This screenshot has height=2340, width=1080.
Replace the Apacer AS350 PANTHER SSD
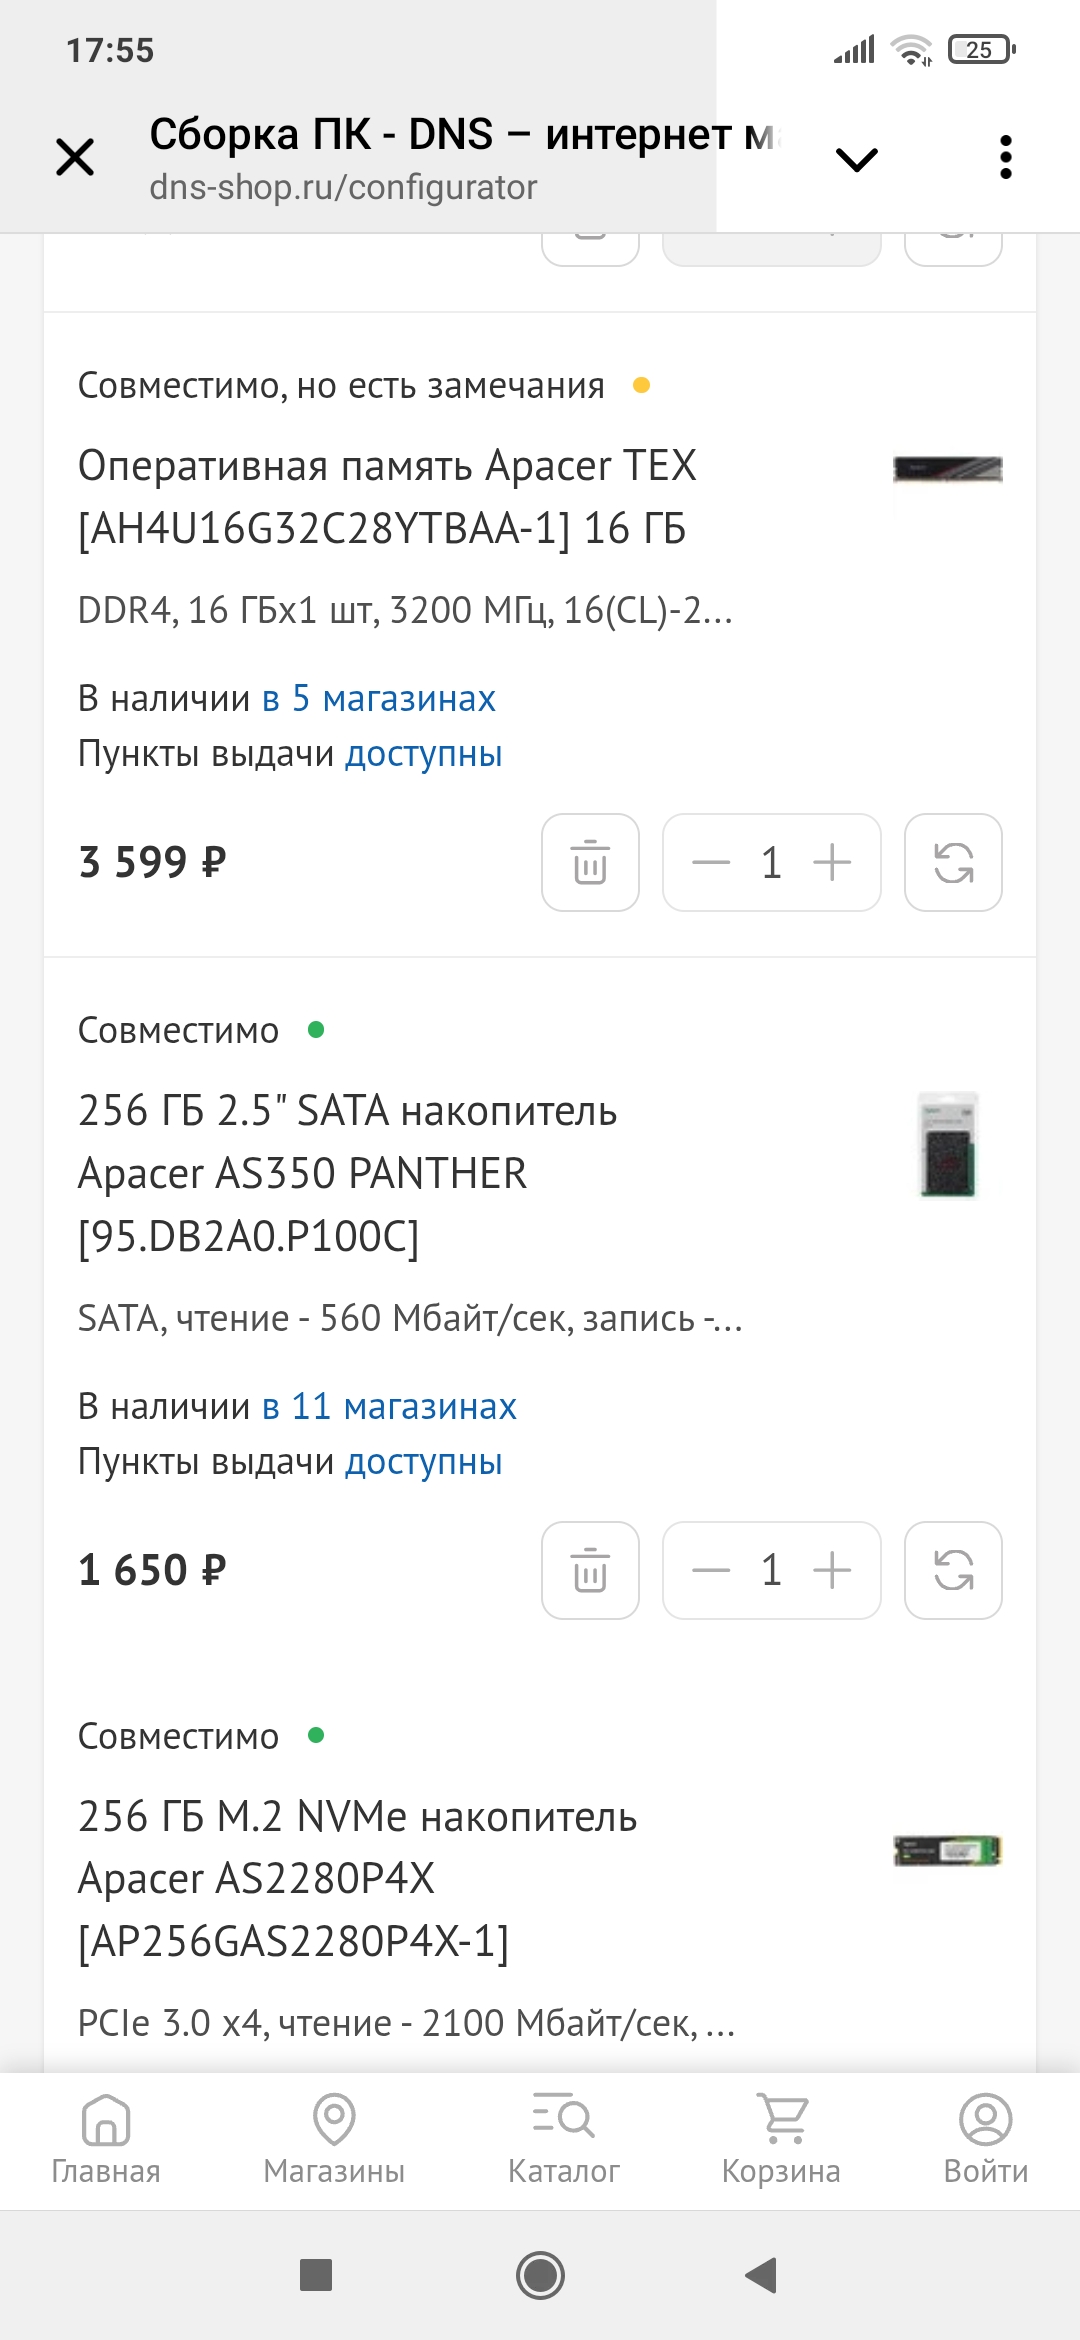953,1570
